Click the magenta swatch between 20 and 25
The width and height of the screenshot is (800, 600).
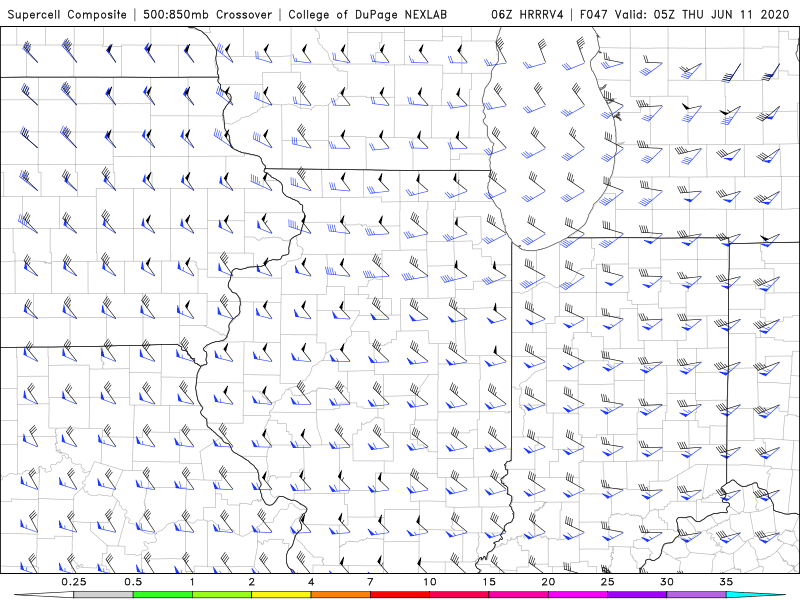(578, 595)
